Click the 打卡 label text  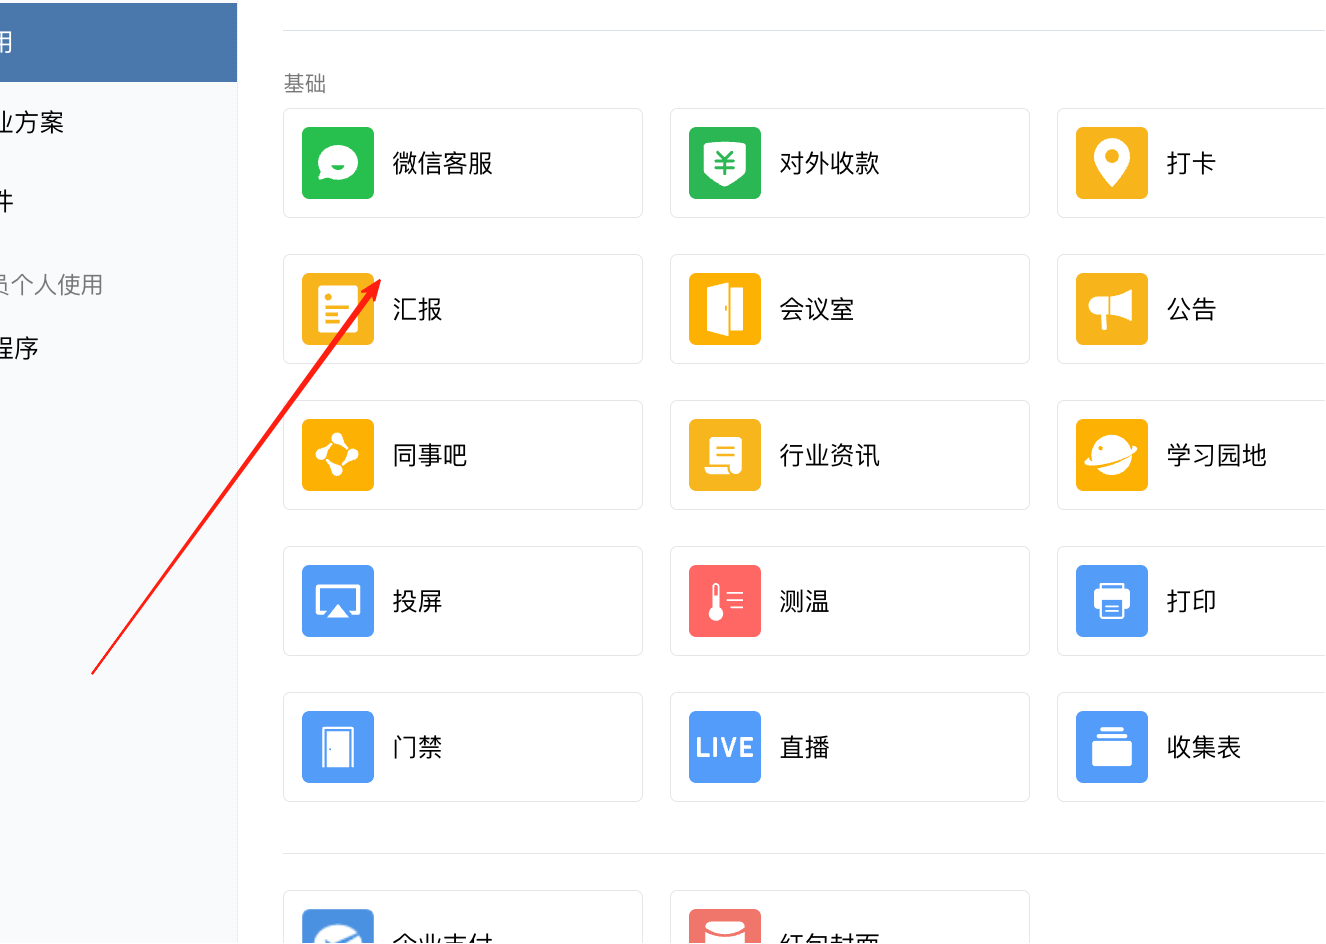click(x=1191, y=163)
